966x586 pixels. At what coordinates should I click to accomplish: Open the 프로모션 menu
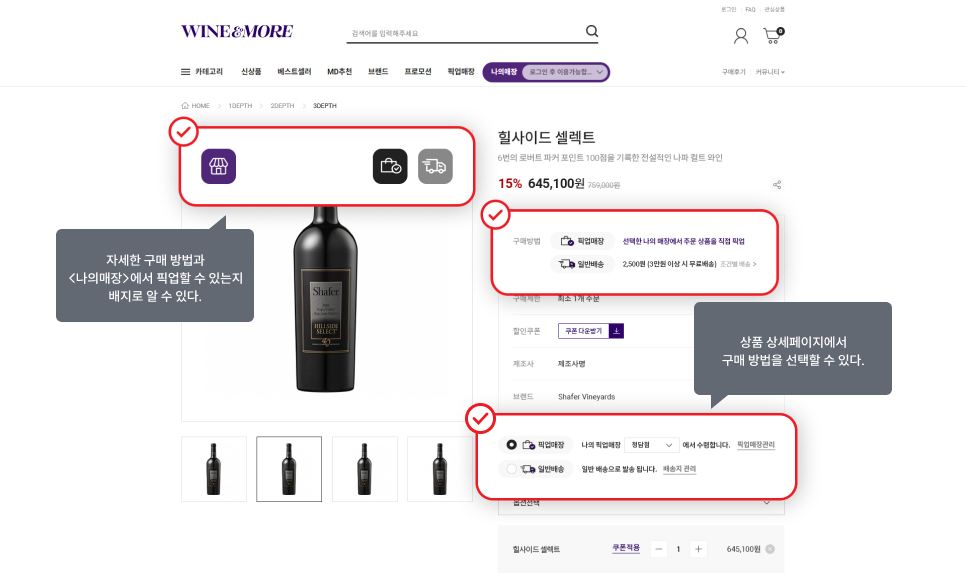[x=418, y=72]
